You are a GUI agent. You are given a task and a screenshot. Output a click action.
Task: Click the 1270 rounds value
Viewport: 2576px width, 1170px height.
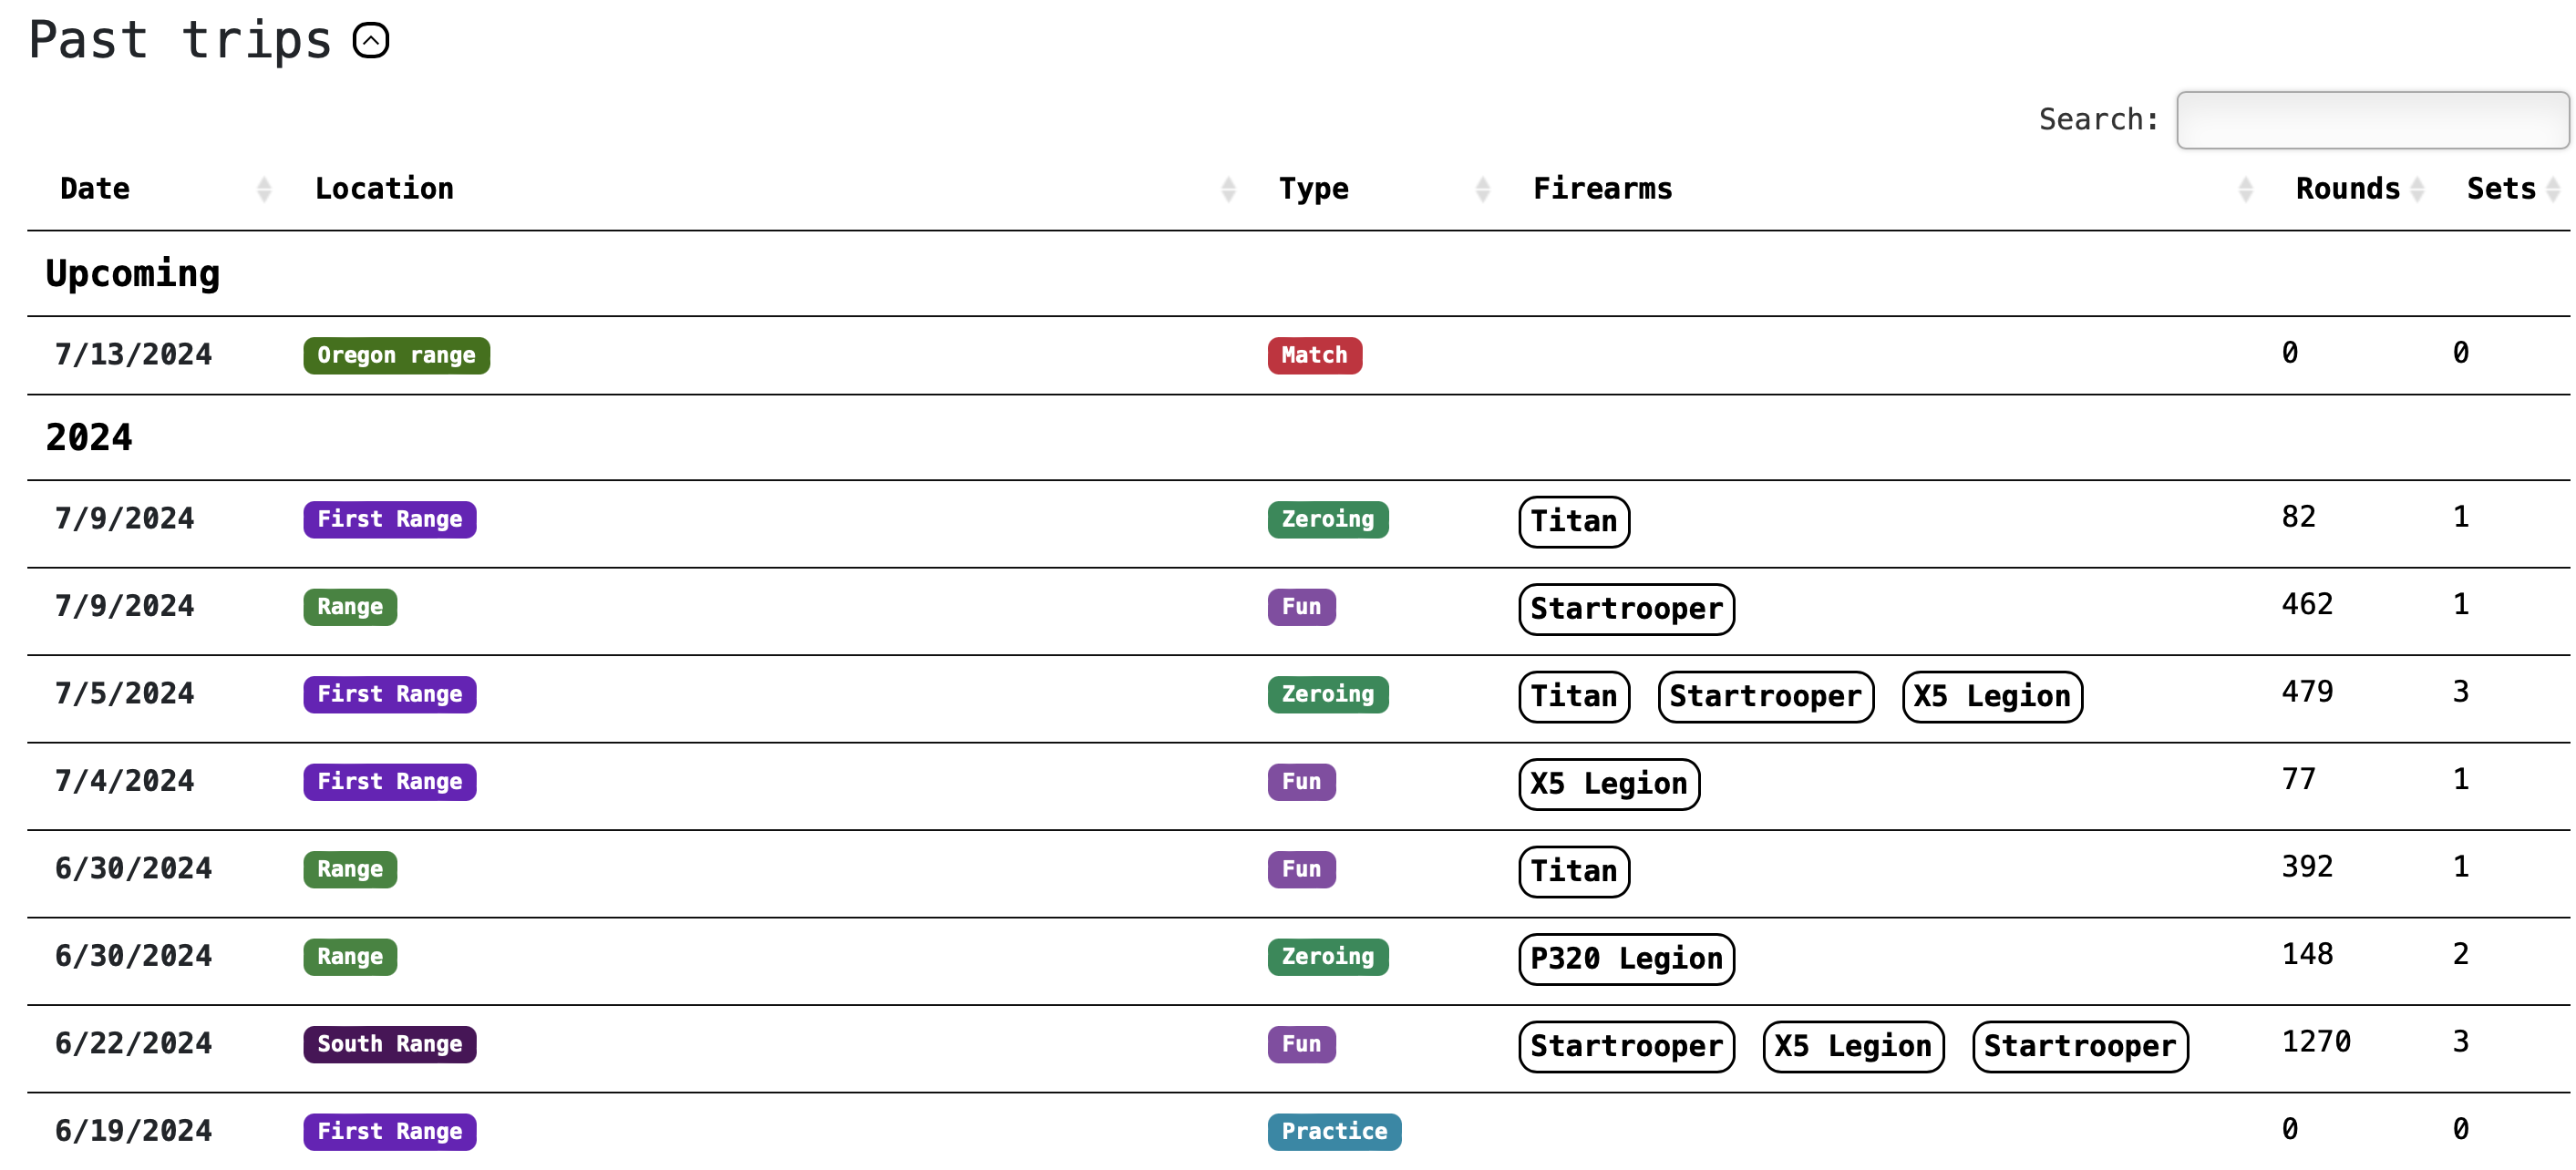point(2316,1041)
